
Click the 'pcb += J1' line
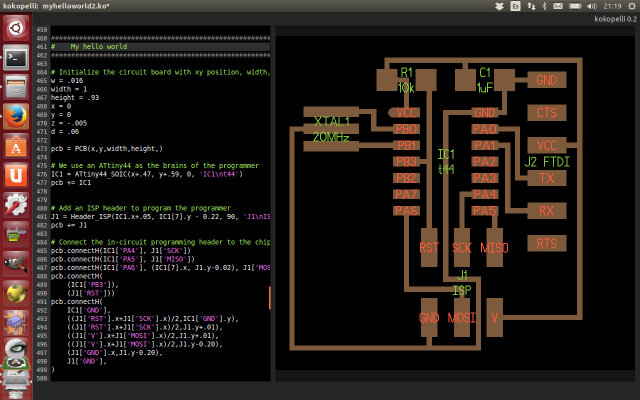pyautogui.click(x=69, y=225)
